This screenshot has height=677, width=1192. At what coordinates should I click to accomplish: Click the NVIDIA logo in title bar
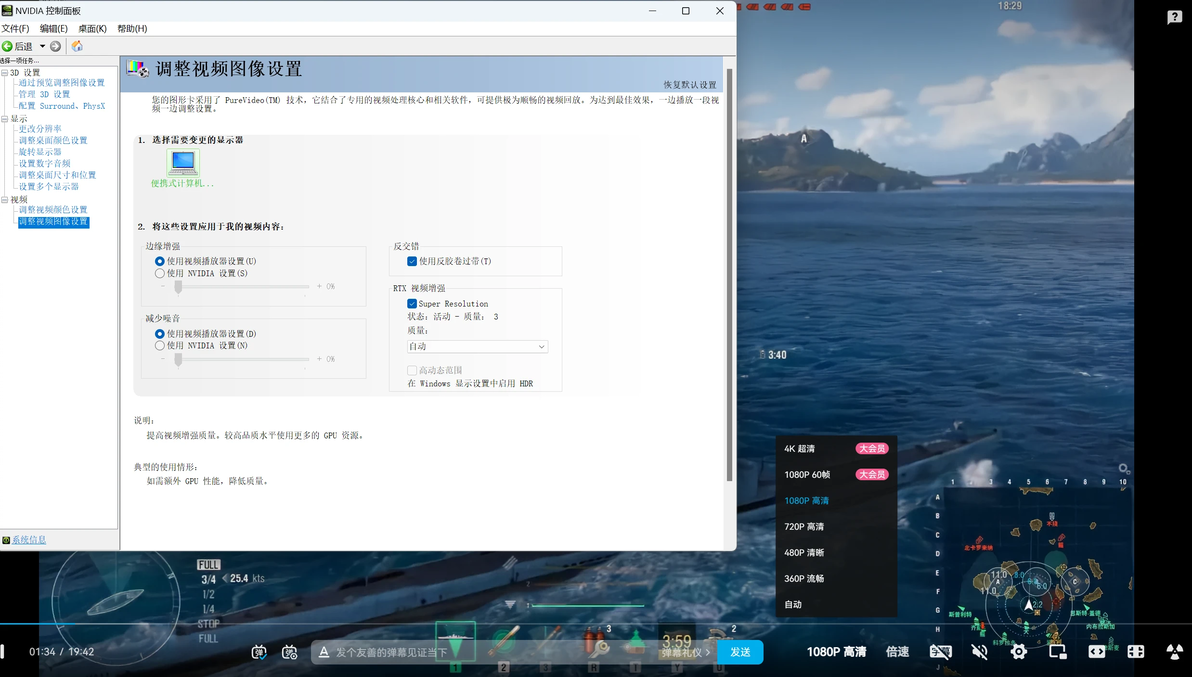point(8,11)
